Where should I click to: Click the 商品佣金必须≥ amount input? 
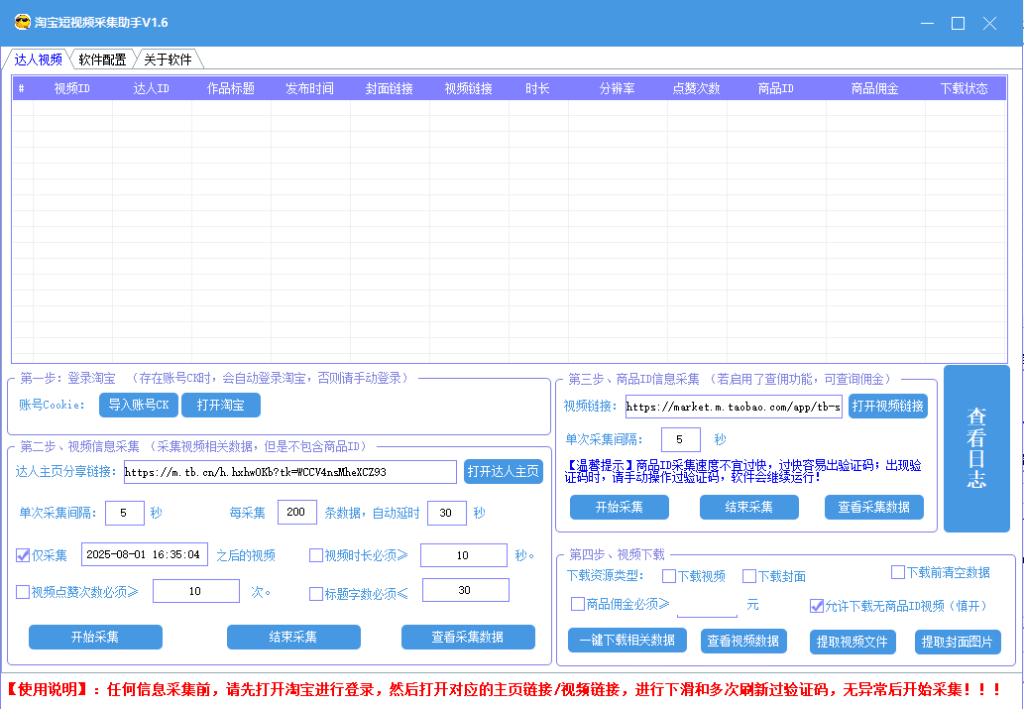(x=706, y=605)
